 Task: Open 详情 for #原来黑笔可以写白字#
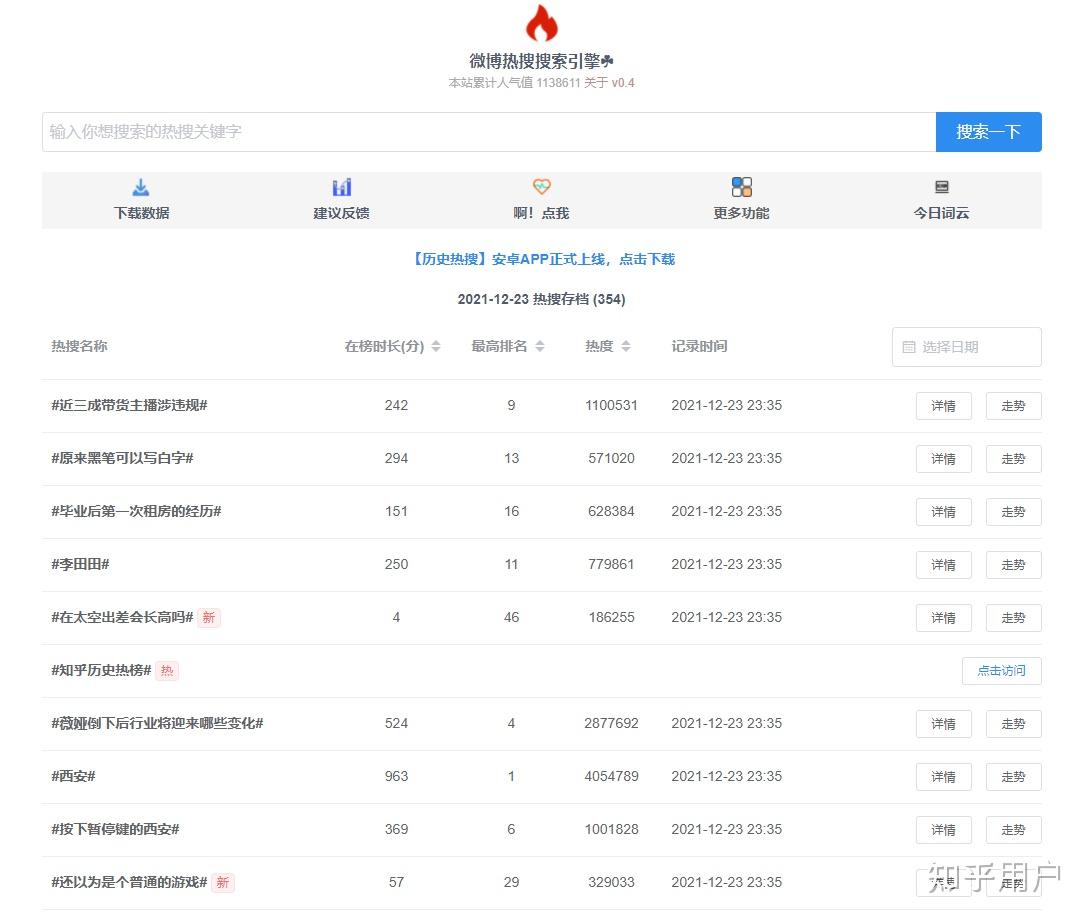pyautogui.click(x=944, y=459)
